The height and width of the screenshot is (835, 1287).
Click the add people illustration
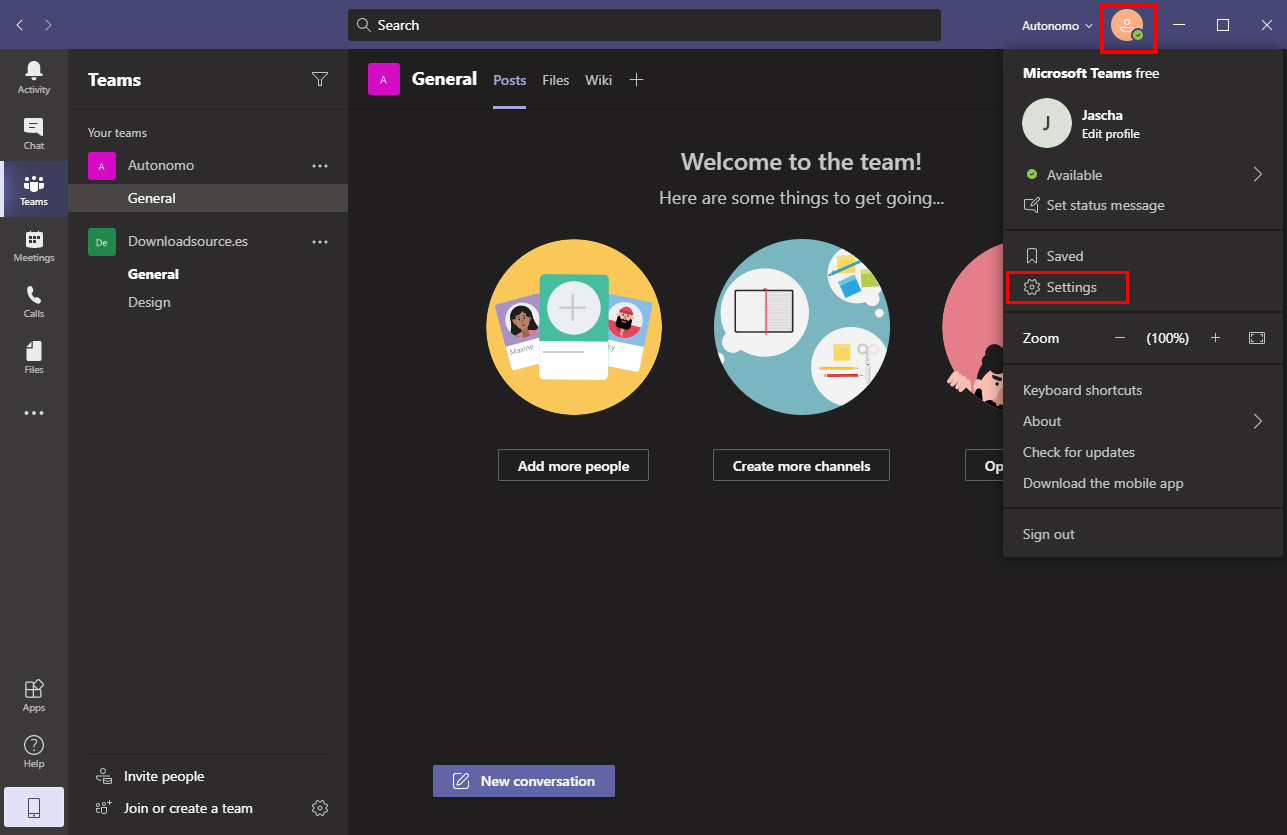pos(574,327)
